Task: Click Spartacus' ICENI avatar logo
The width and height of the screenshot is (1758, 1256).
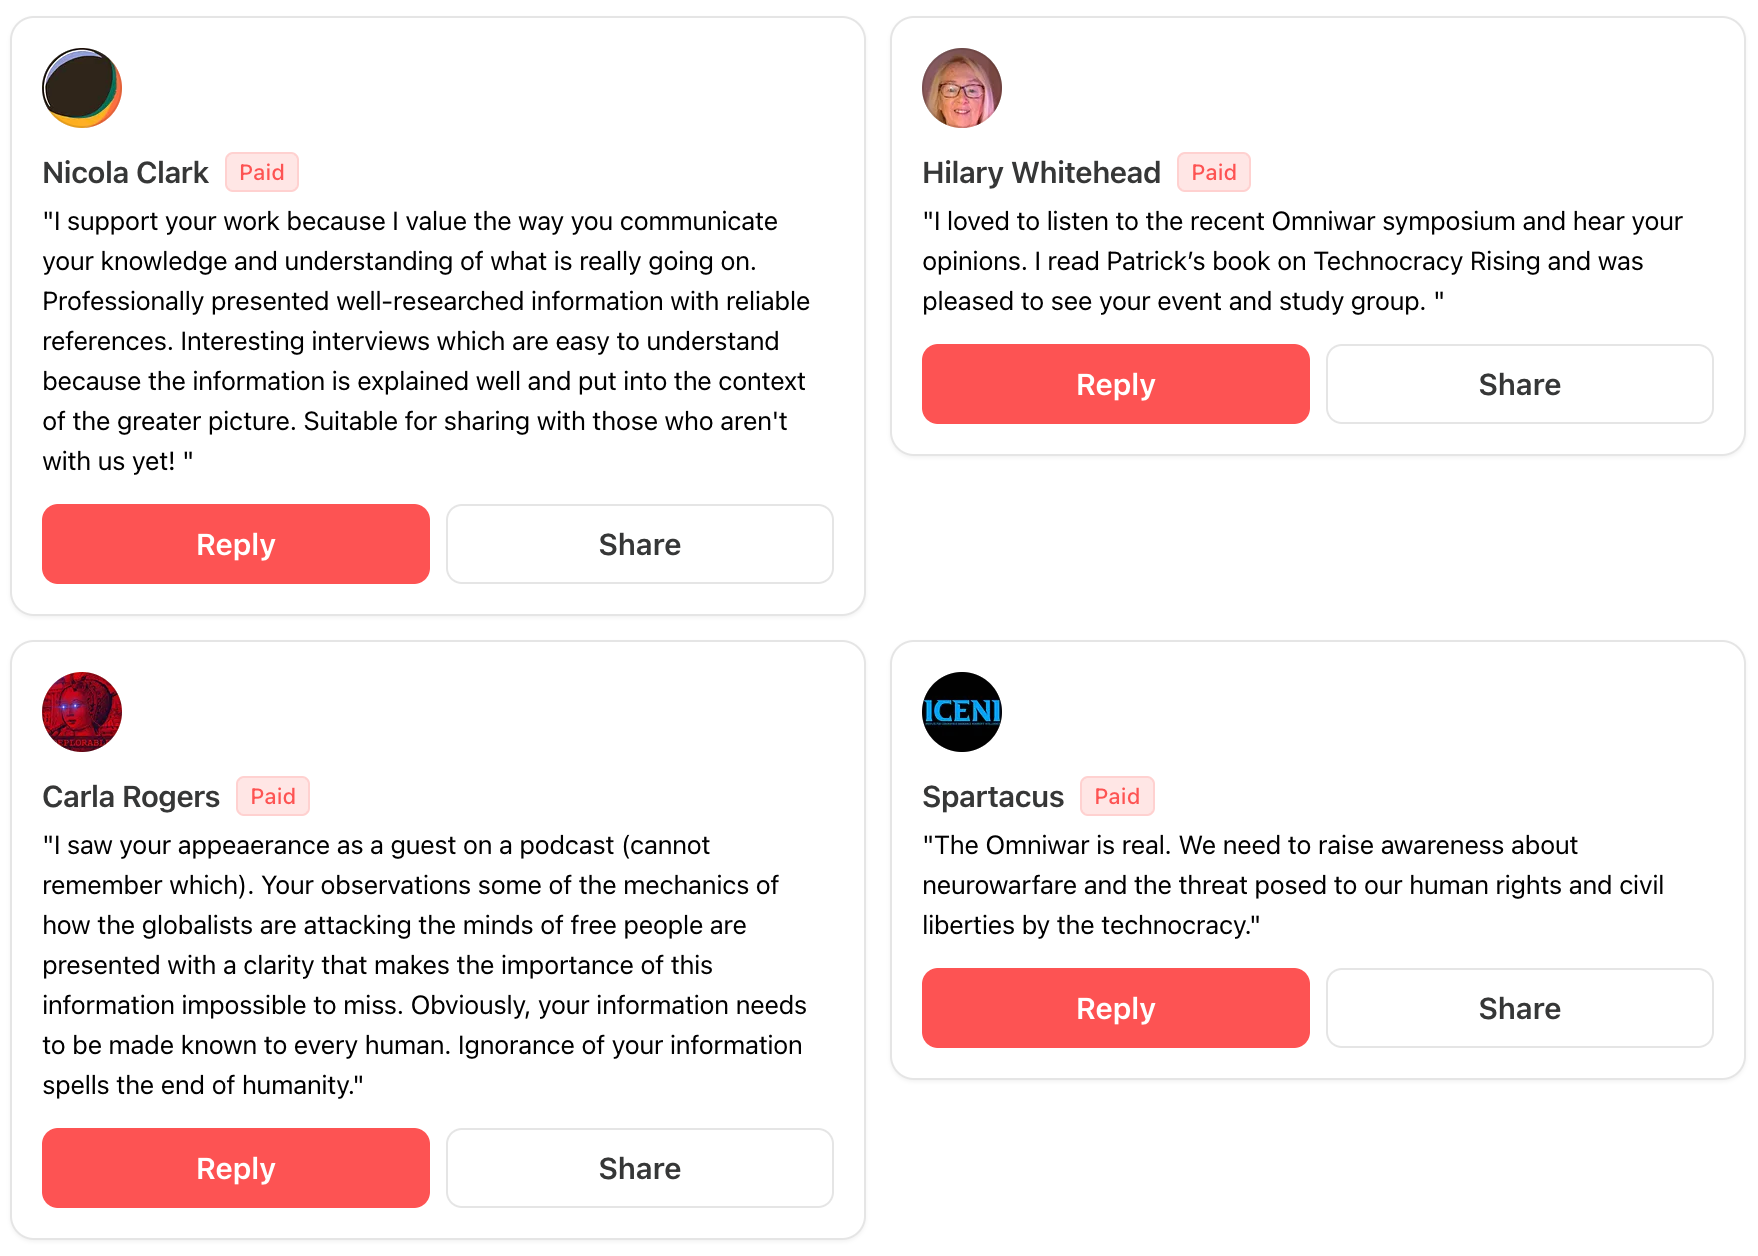Action: coord(961,712)
